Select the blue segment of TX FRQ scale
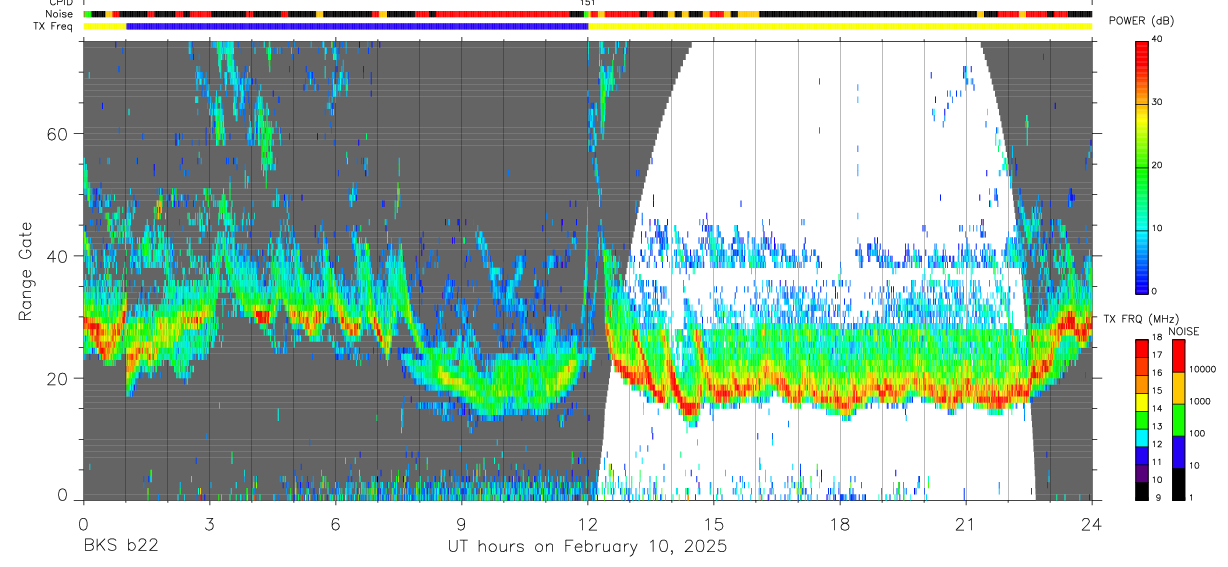Viewport: 1228px width, 567px height. coord(1142,455)
